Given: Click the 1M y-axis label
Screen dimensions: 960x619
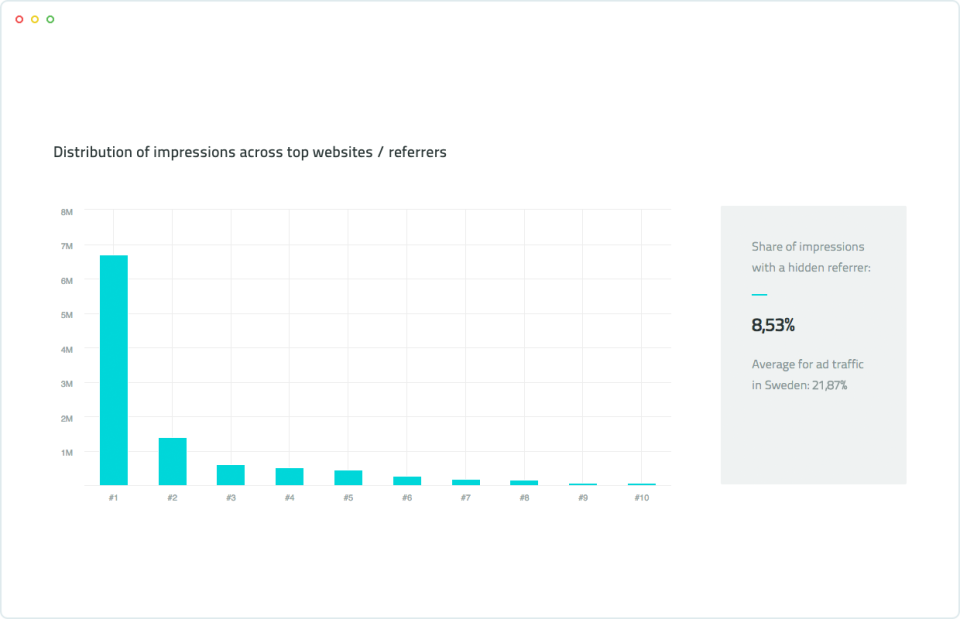Looking at the screenshot, I should tap(67, 452).
